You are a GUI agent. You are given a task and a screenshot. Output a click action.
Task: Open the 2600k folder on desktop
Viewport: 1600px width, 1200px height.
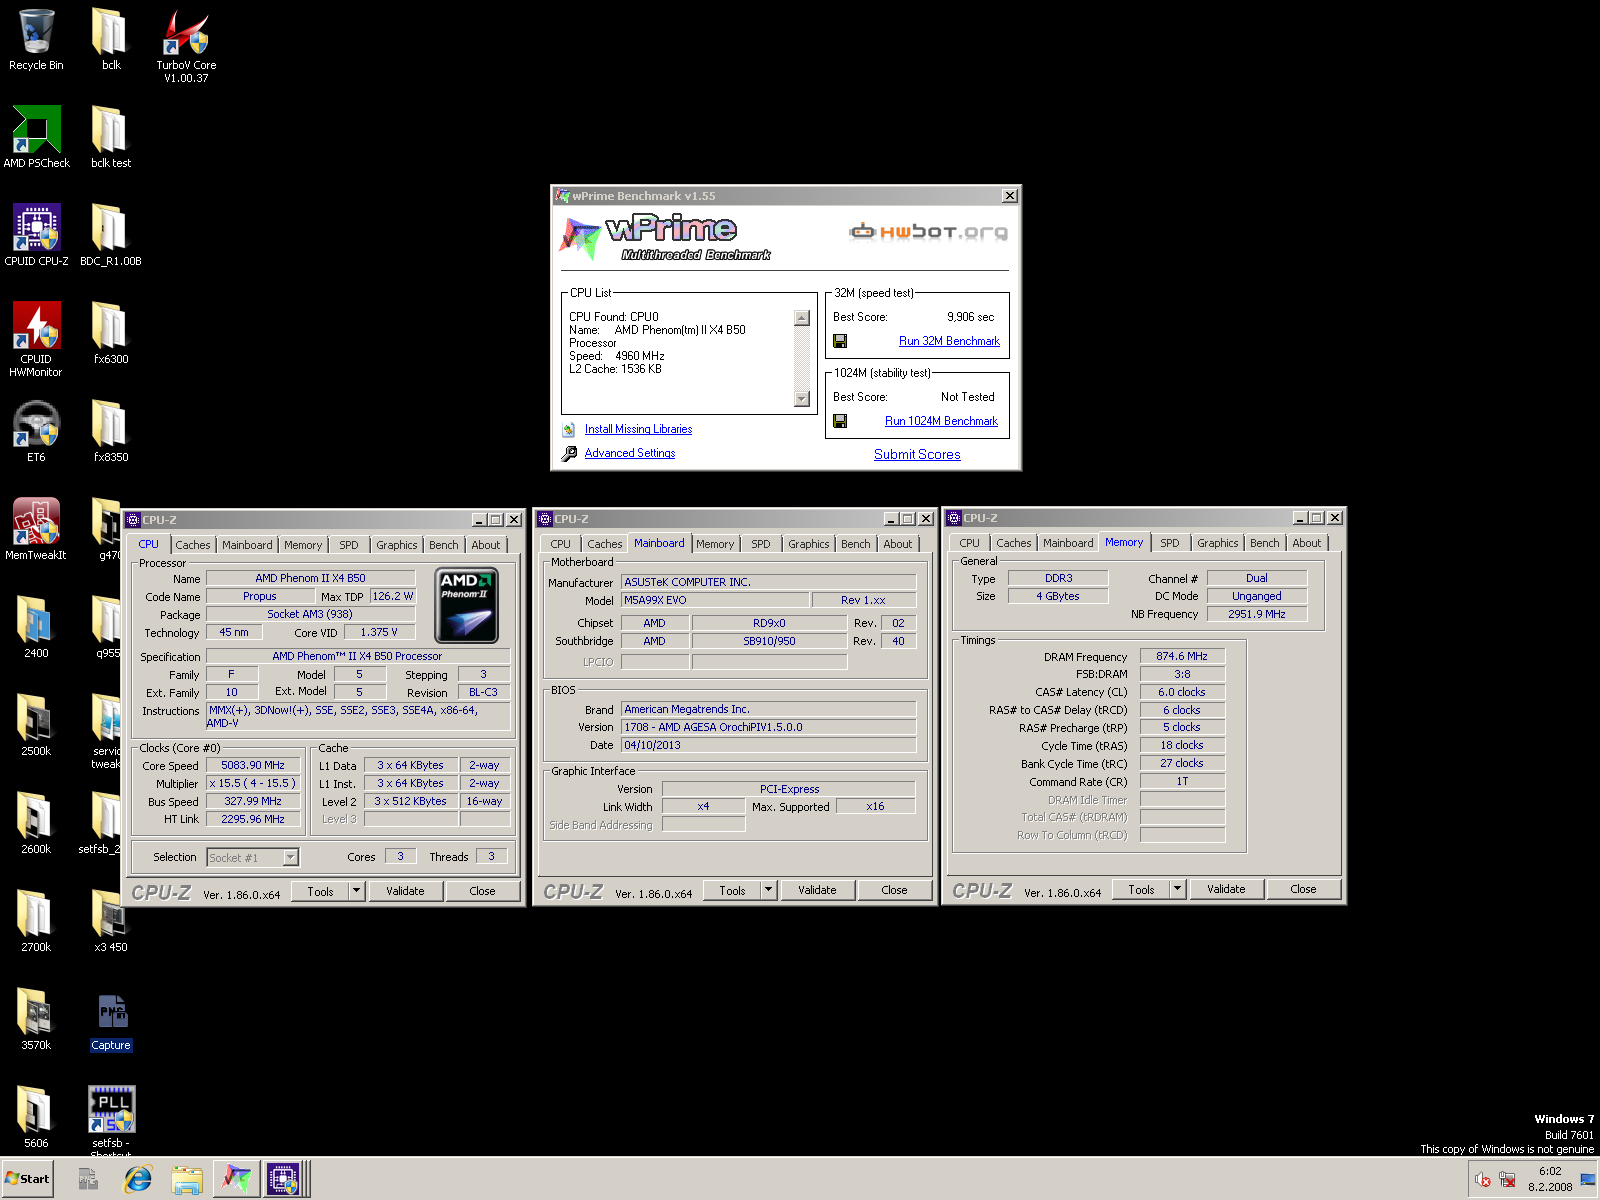36,823
